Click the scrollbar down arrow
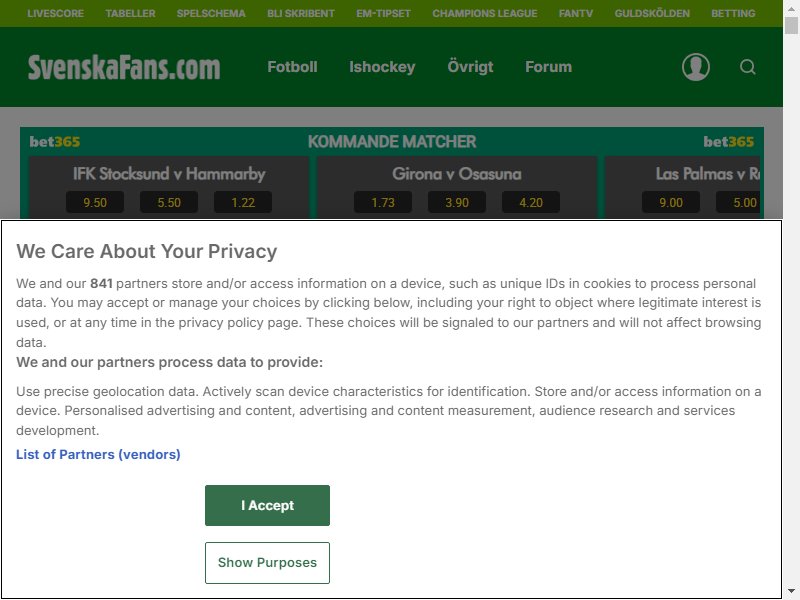800x600 pixels. pos(791,592)
